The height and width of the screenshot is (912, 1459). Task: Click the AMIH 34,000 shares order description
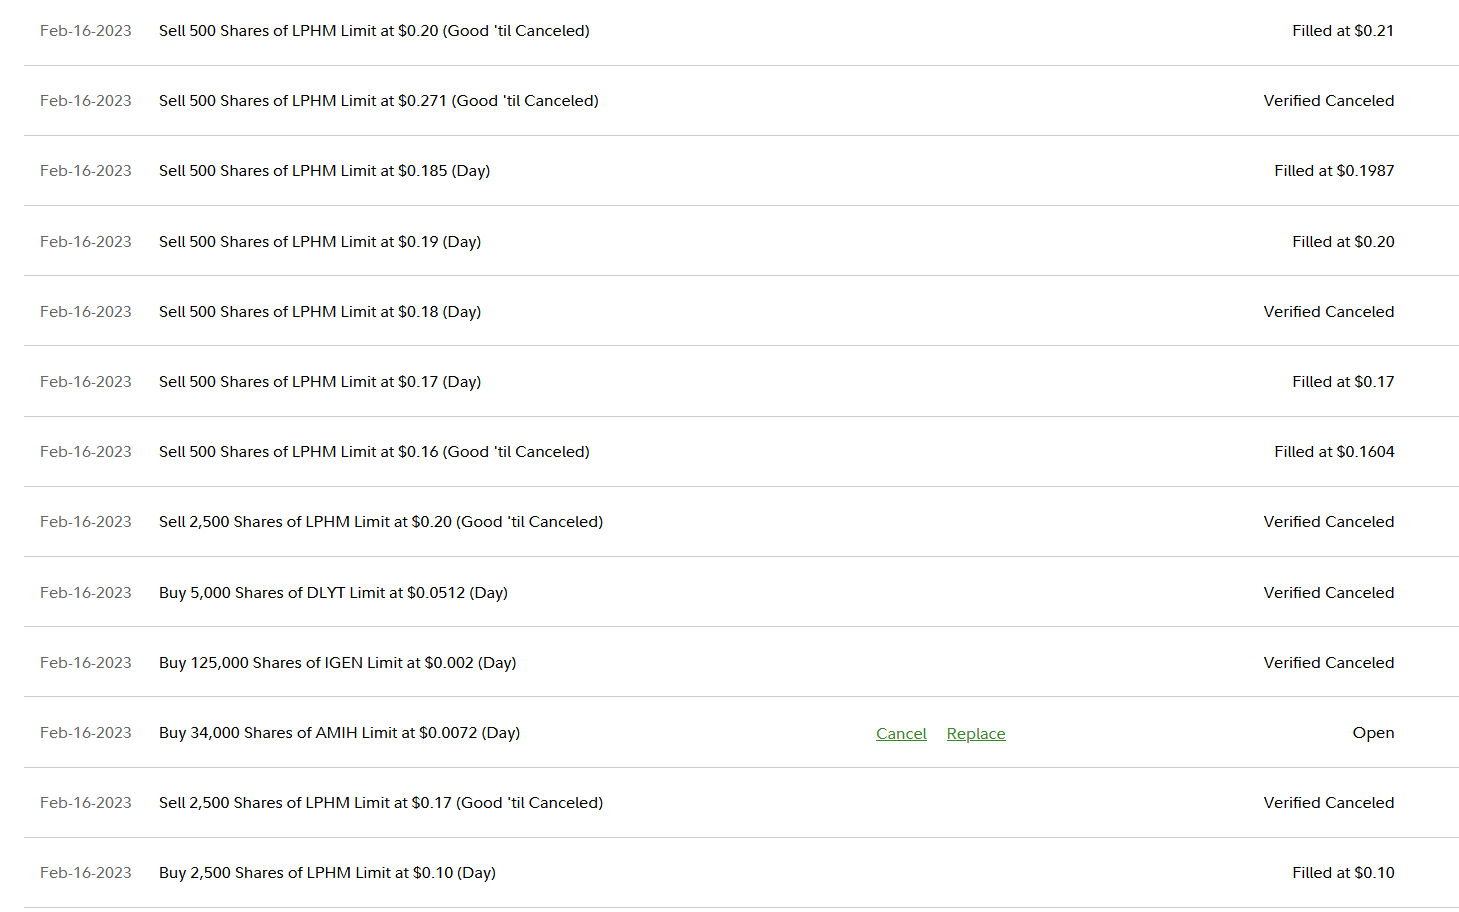(339, 733)
